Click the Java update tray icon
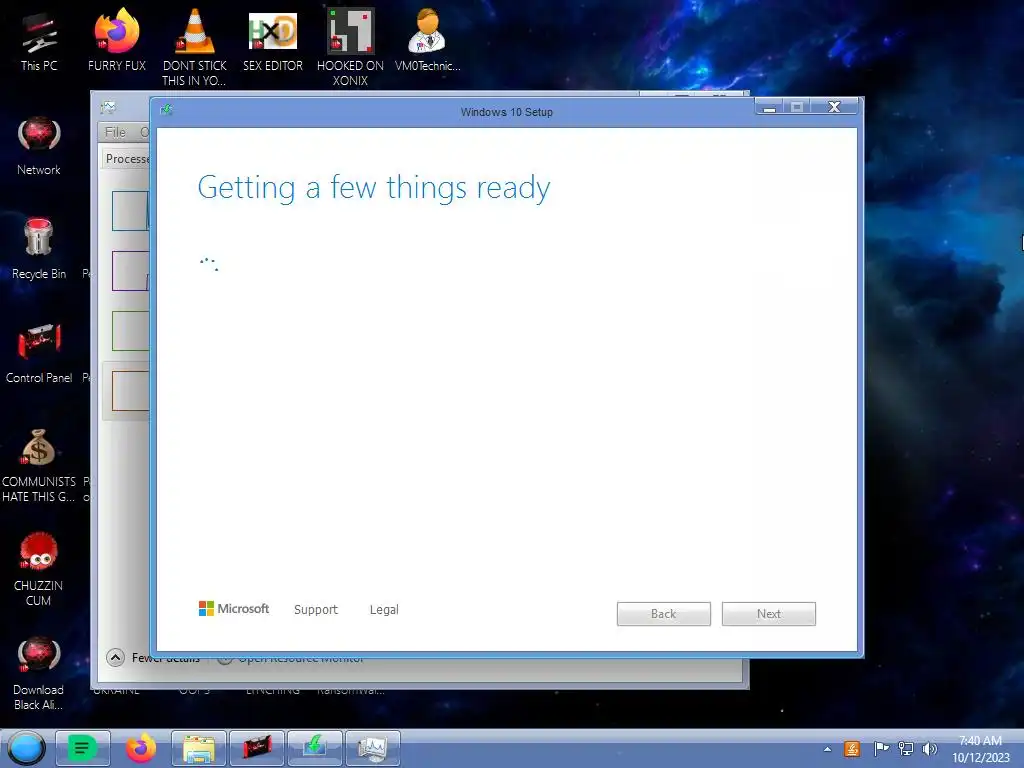The width and height of the screenshot is (1024, 768). (x=852, y=749)
